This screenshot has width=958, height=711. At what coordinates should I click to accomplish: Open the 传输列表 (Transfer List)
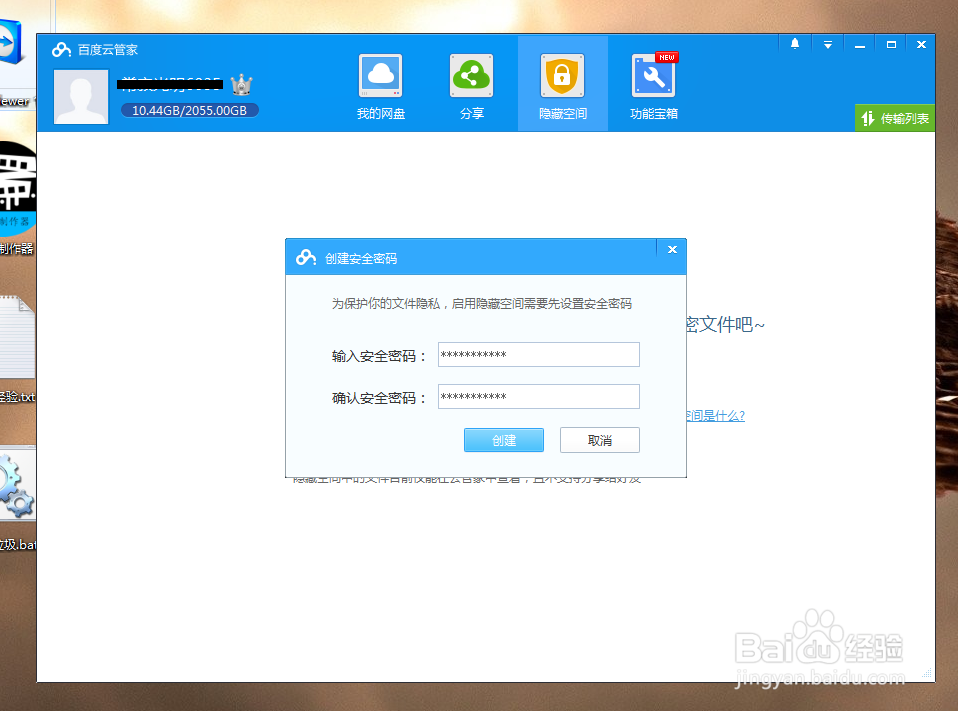[894, 117]
